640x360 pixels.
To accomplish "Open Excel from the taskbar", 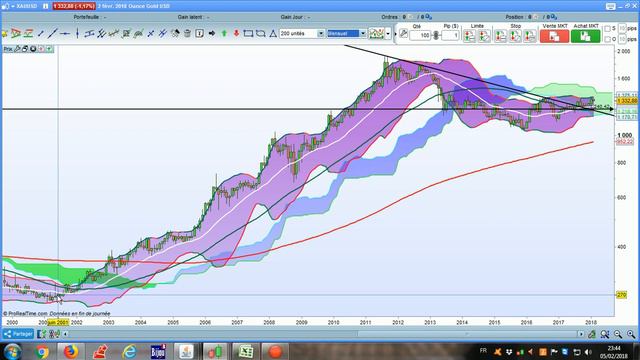I will click(x=246, y=351).
